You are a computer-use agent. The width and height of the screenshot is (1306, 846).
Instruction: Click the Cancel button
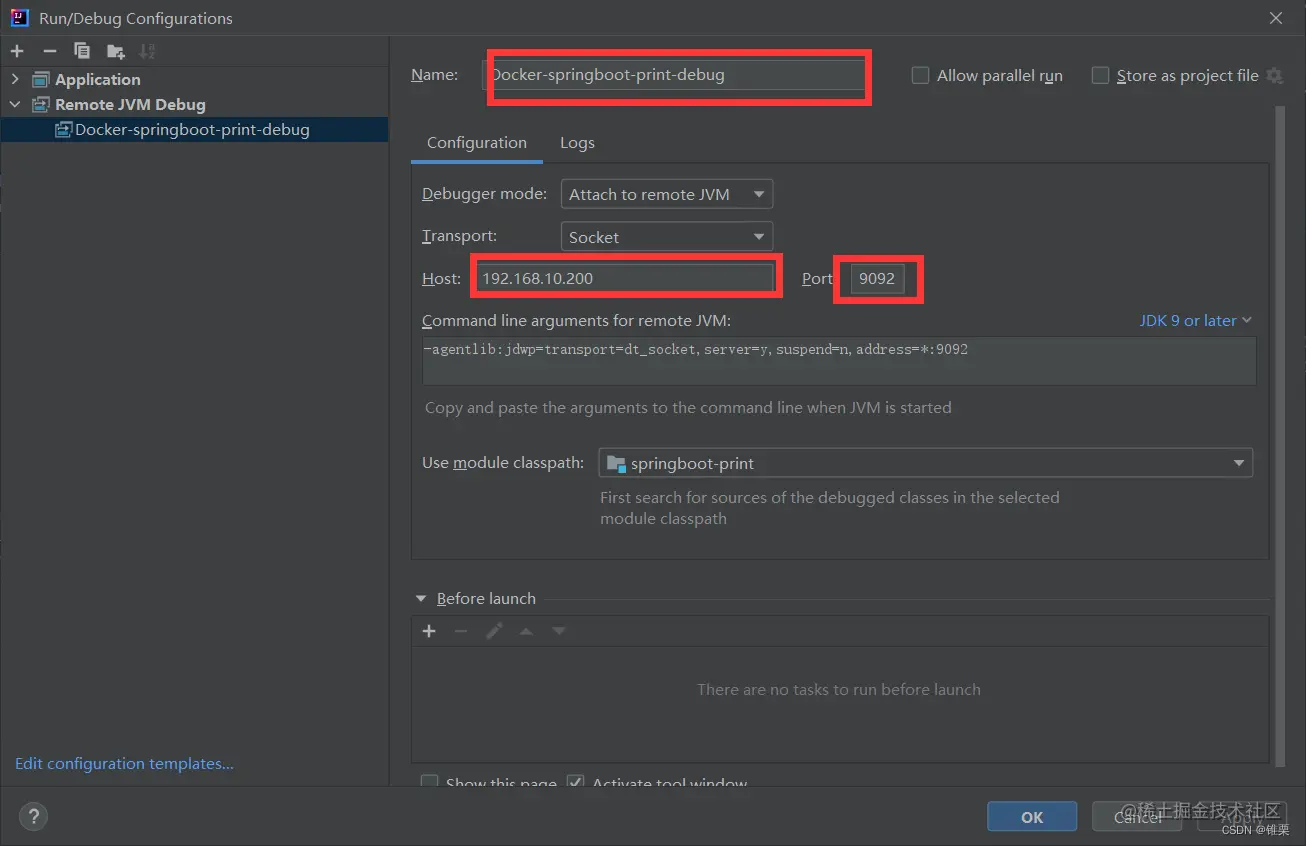1138,817
